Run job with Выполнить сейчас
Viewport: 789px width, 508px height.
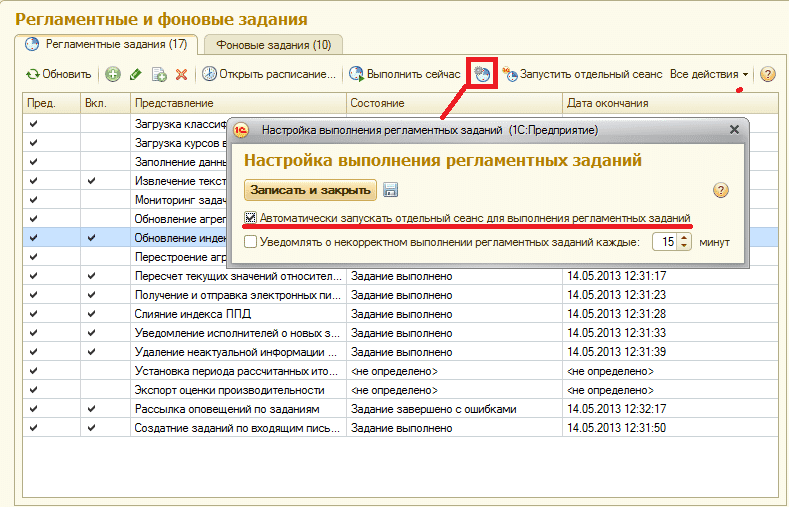[405, 74]
